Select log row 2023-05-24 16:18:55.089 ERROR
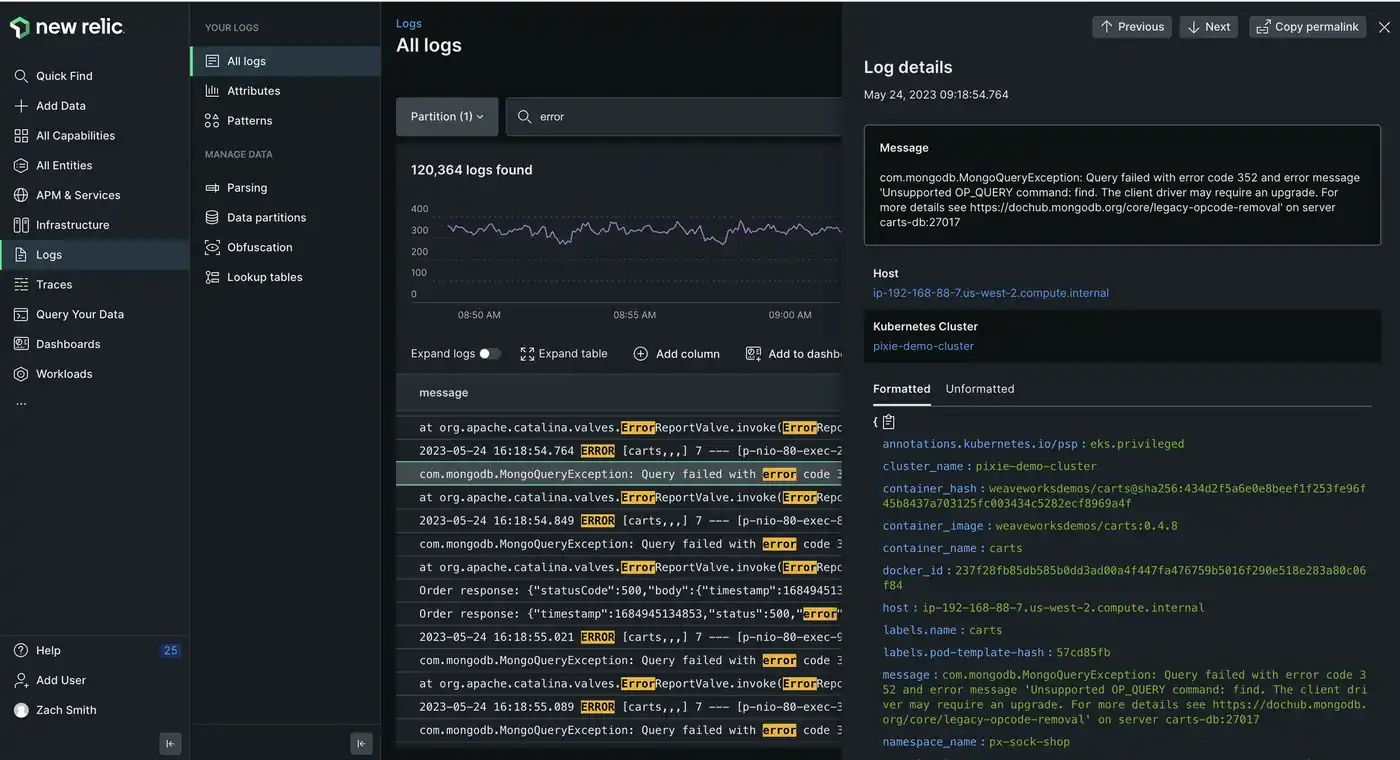The width and height of the screenshot is (1400, 760). 619,707
